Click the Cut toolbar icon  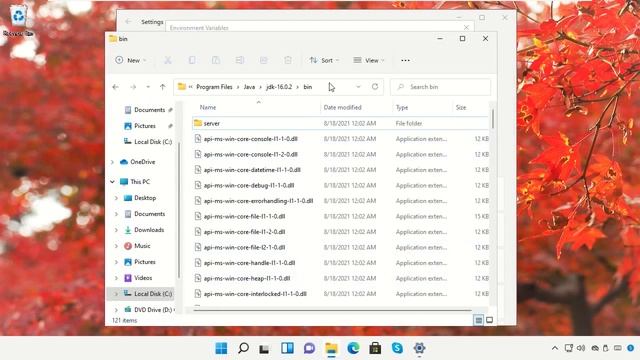pyautogui.click(x=168, y=60)
